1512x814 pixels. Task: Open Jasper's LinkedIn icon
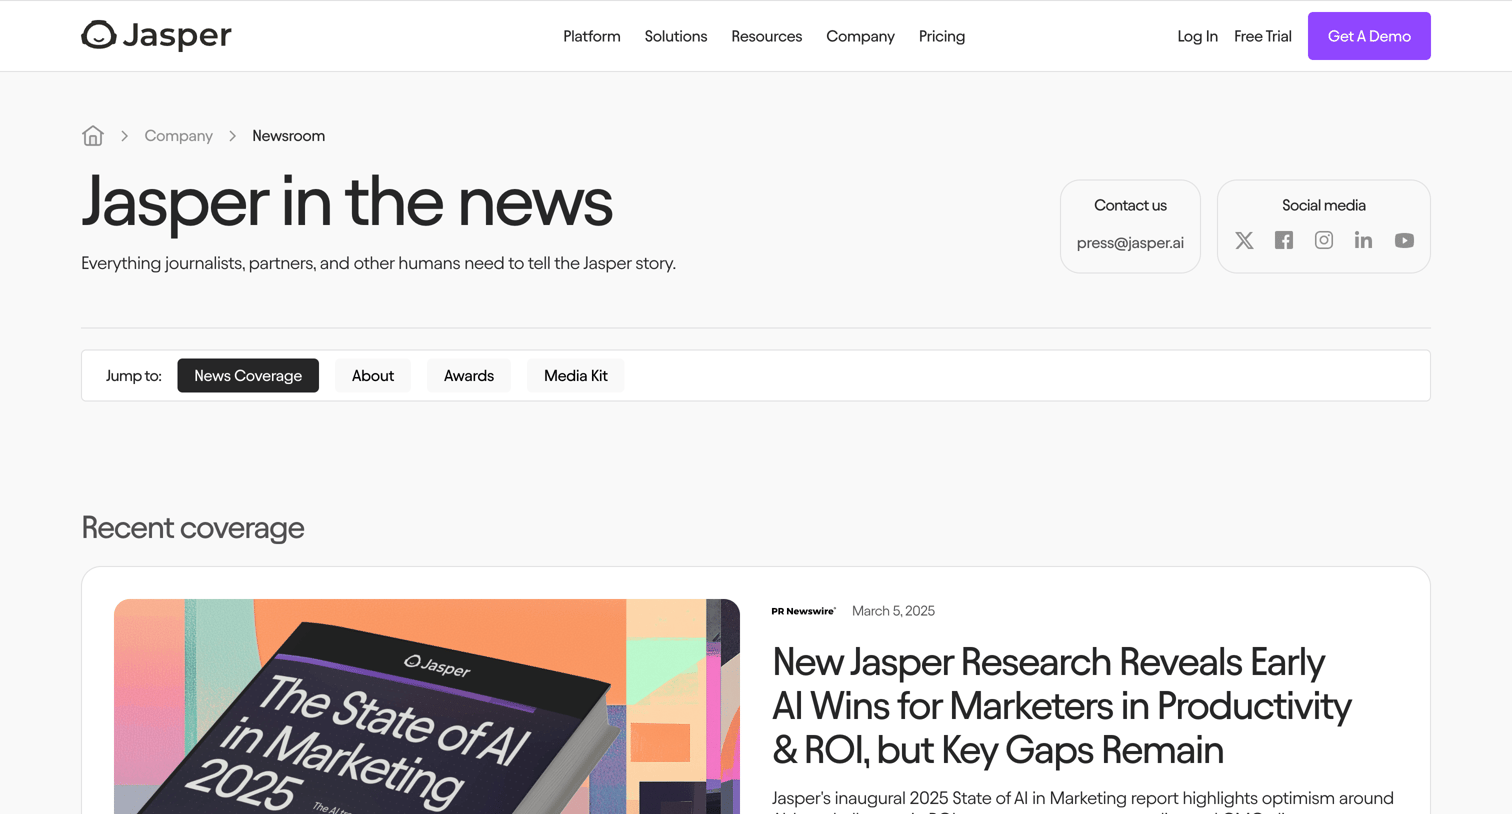[1363, 240]
